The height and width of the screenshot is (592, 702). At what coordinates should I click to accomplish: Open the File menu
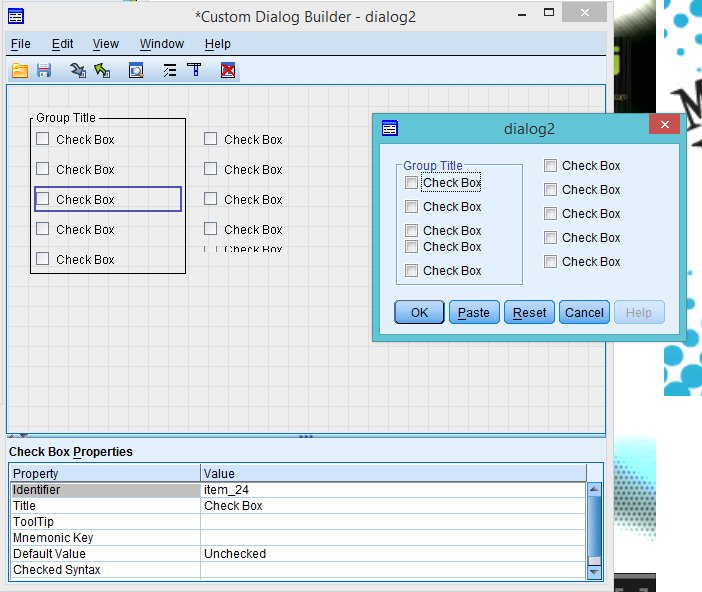point(20,44)
